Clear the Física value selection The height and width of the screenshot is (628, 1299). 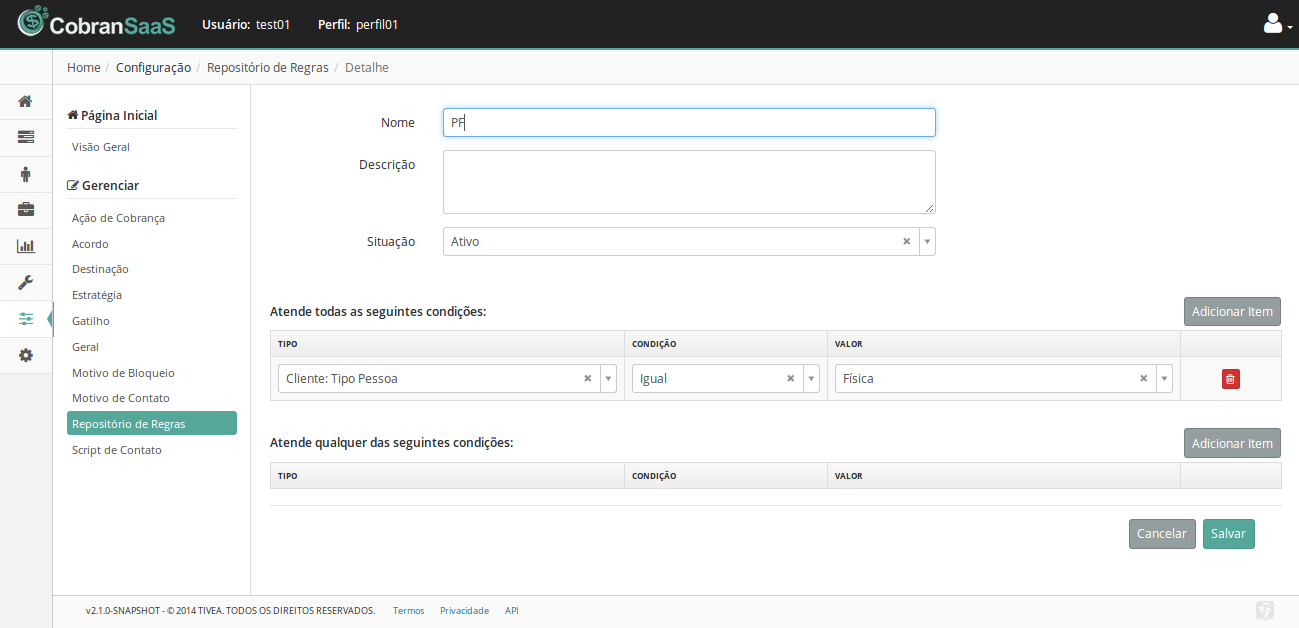tap(1144, 379)
